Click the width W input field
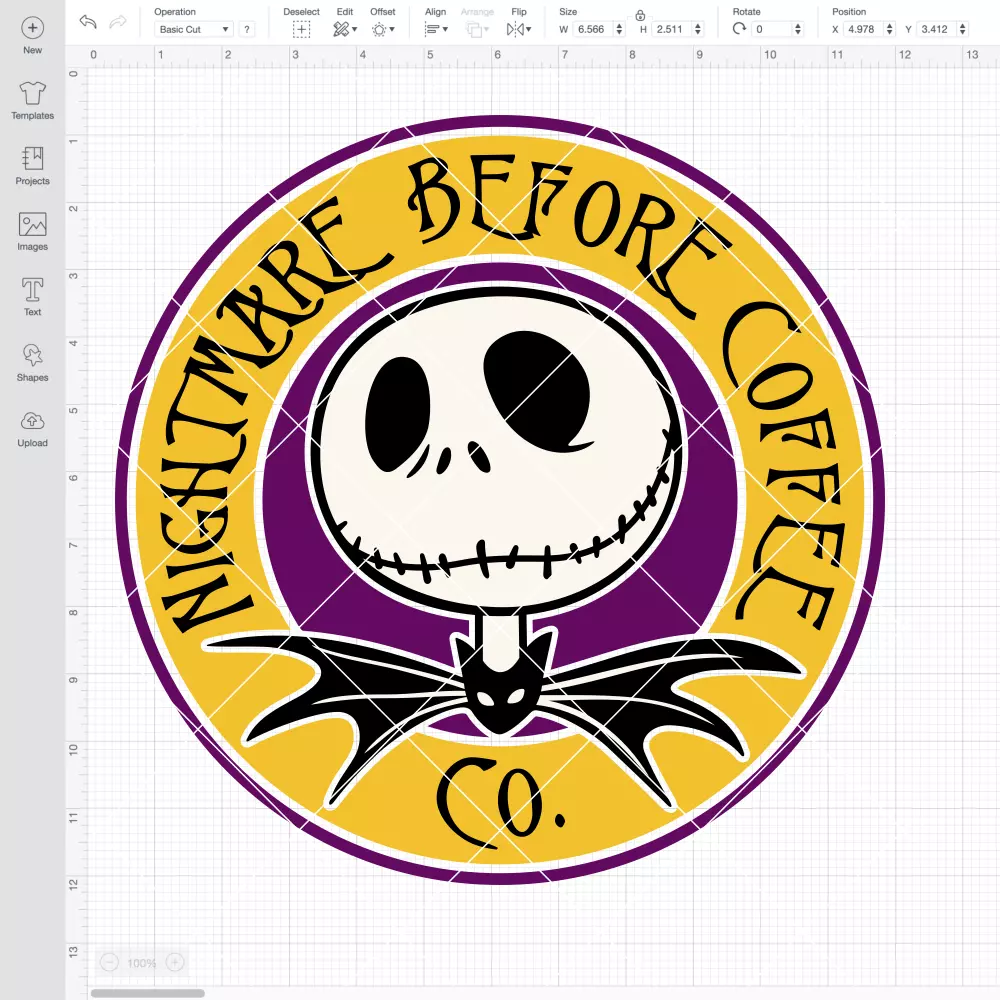The height and width of the screenshot is (1000, 1000). (x=593, y=29)
